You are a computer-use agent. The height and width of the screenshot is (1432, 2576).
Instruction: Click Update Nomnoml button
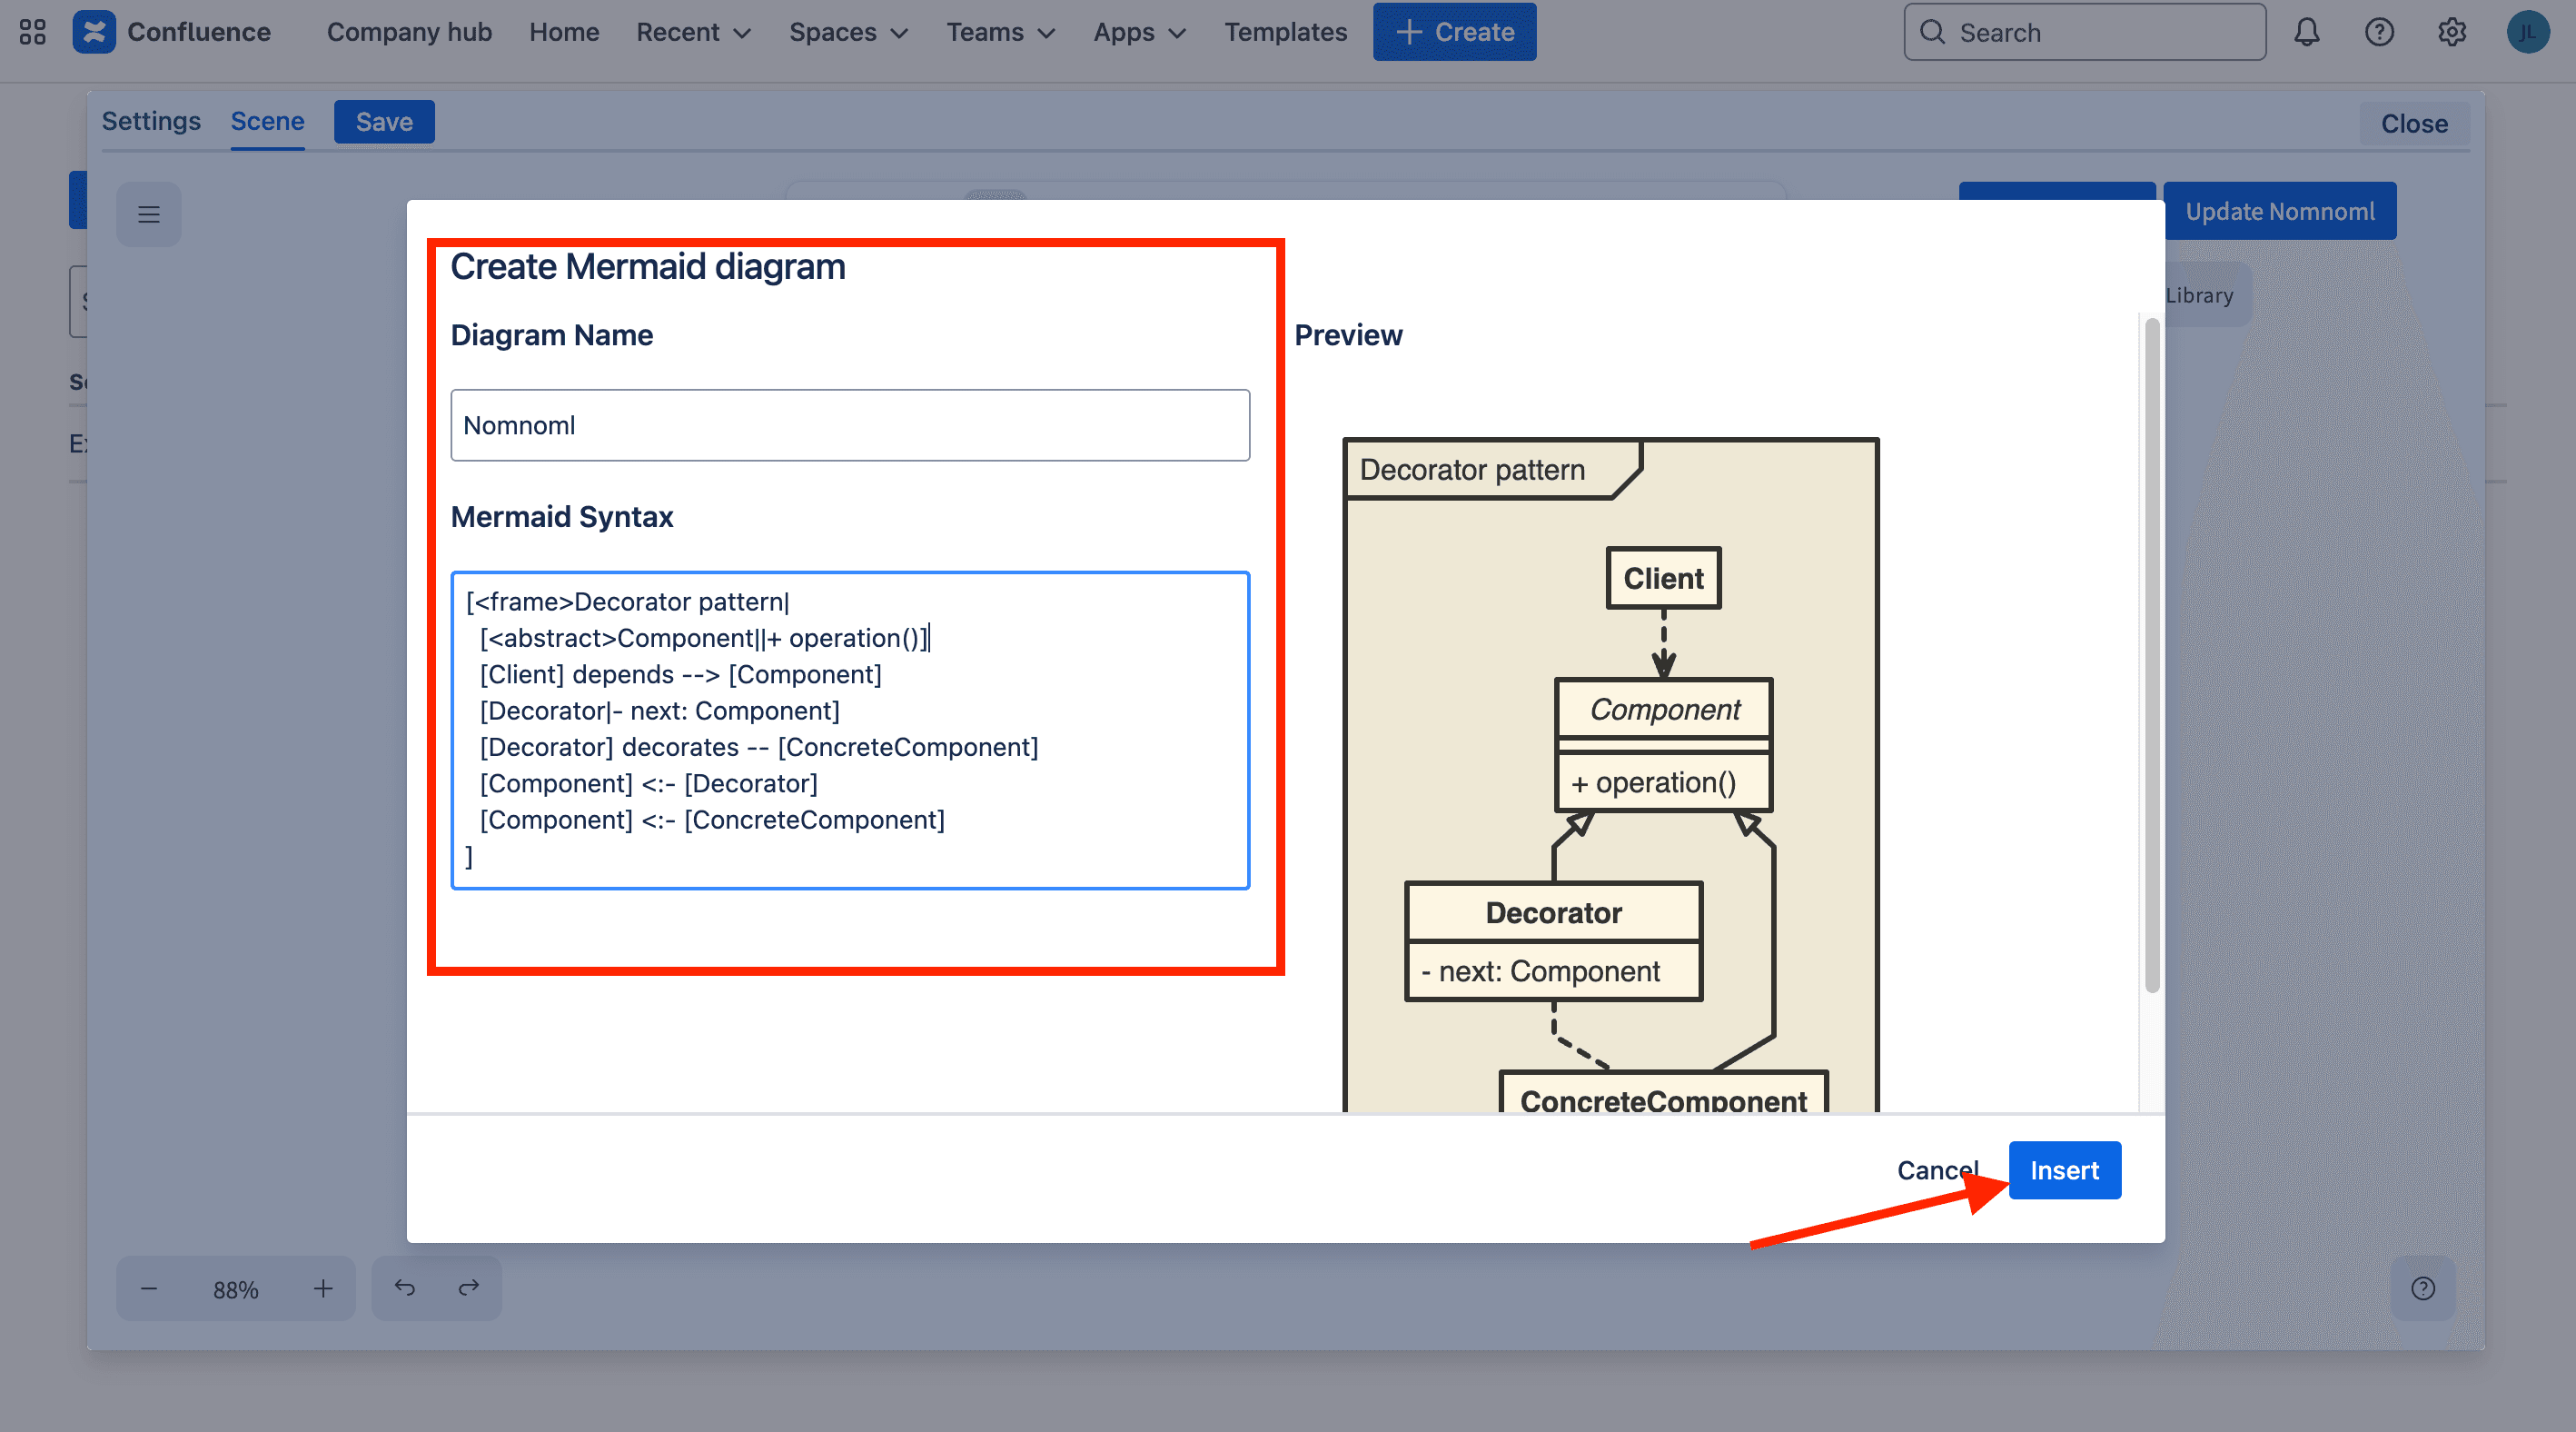point(2280,211)
